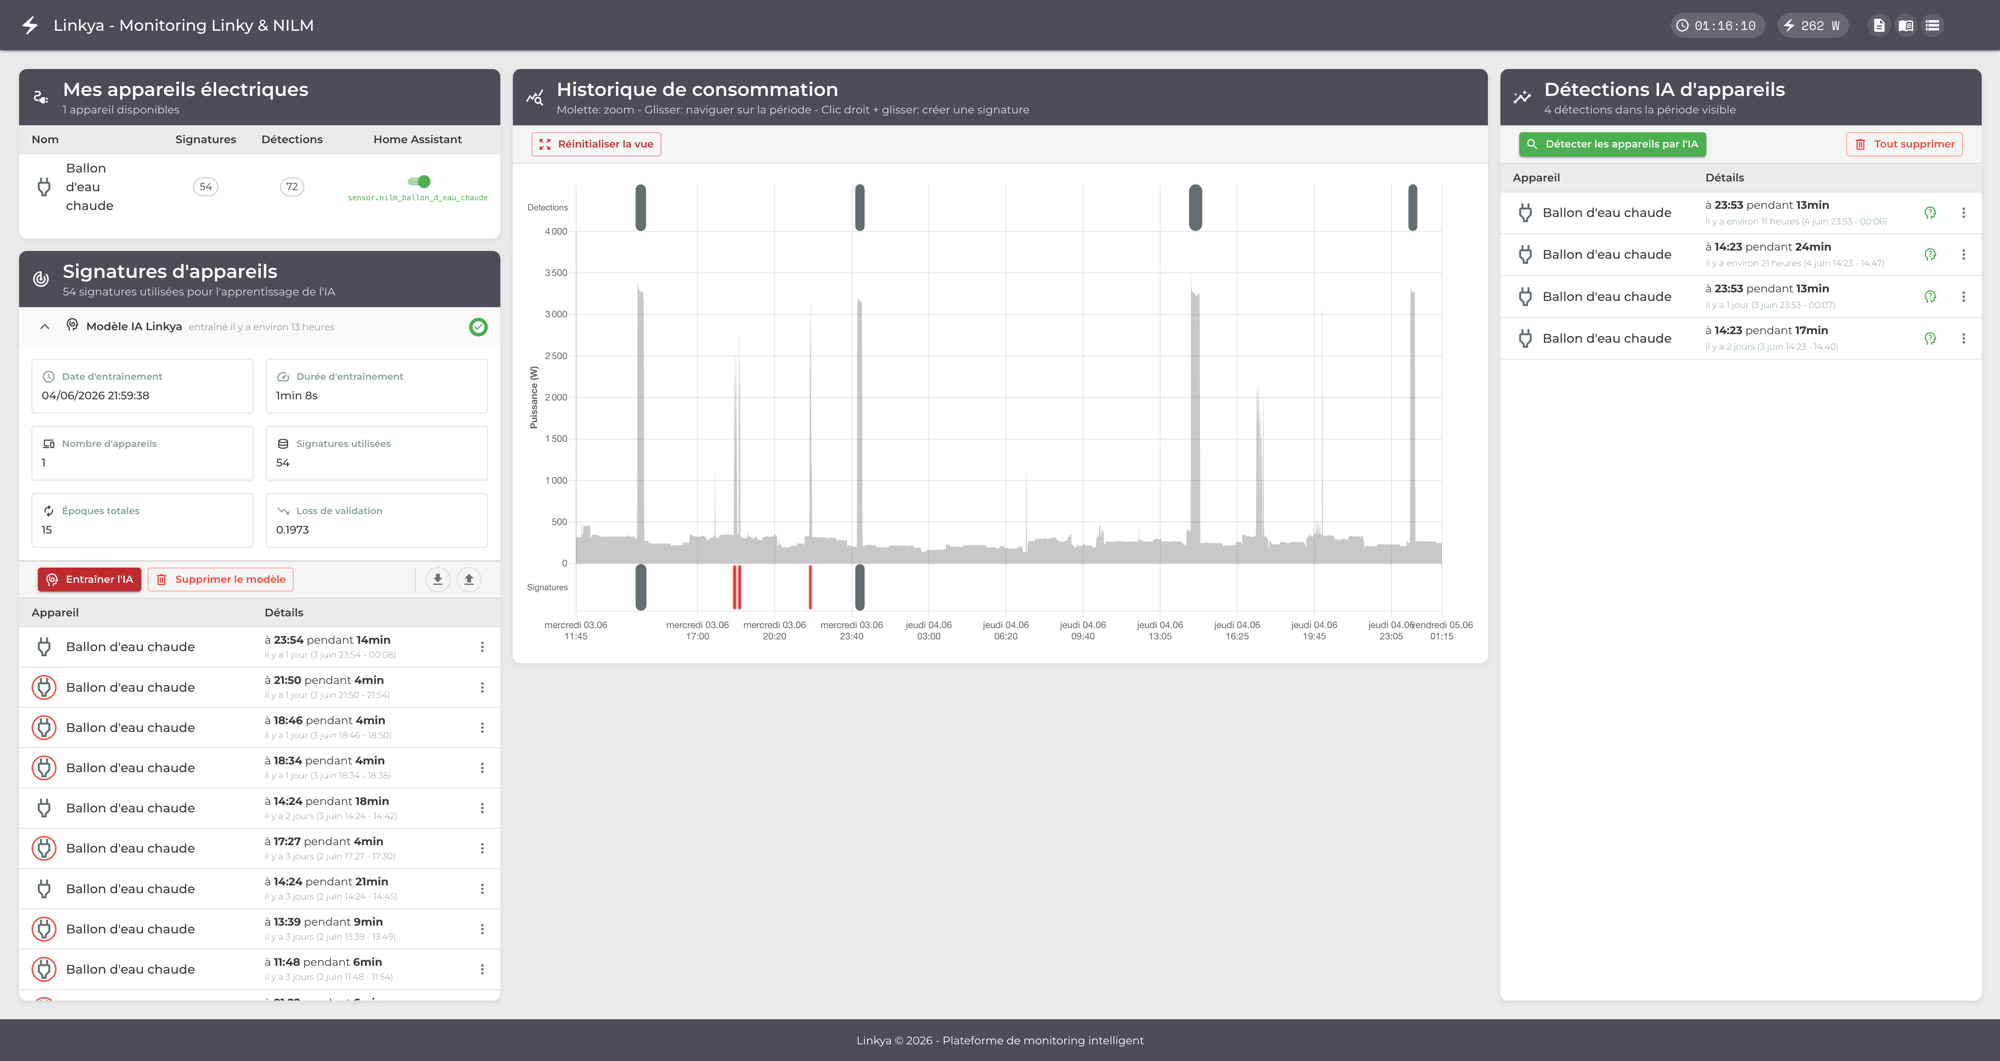Click double red signature marker on chart
The image size is (2000, 1061).
tap(737, 587)
